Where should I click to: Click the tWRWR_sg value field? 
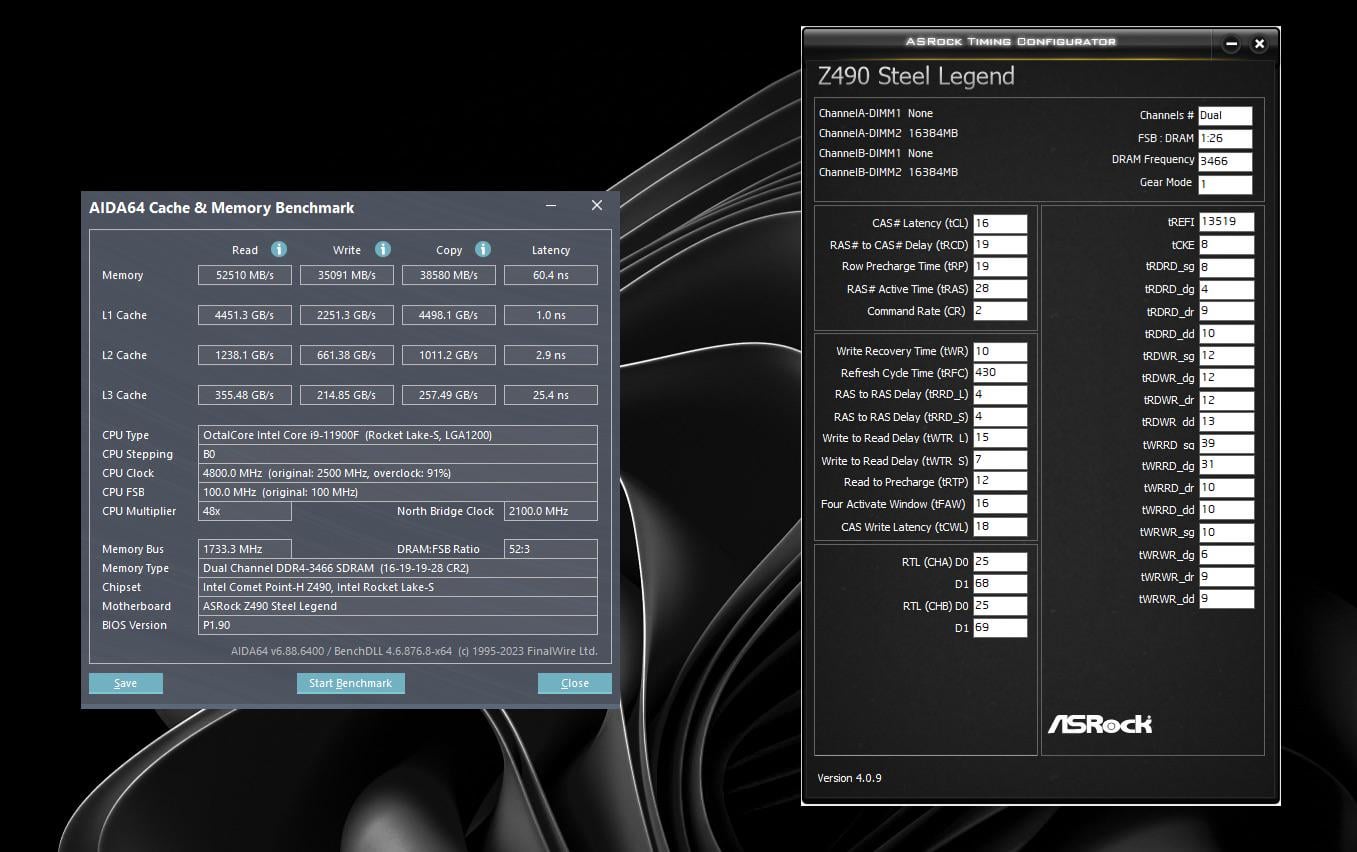click(1226, 533)
